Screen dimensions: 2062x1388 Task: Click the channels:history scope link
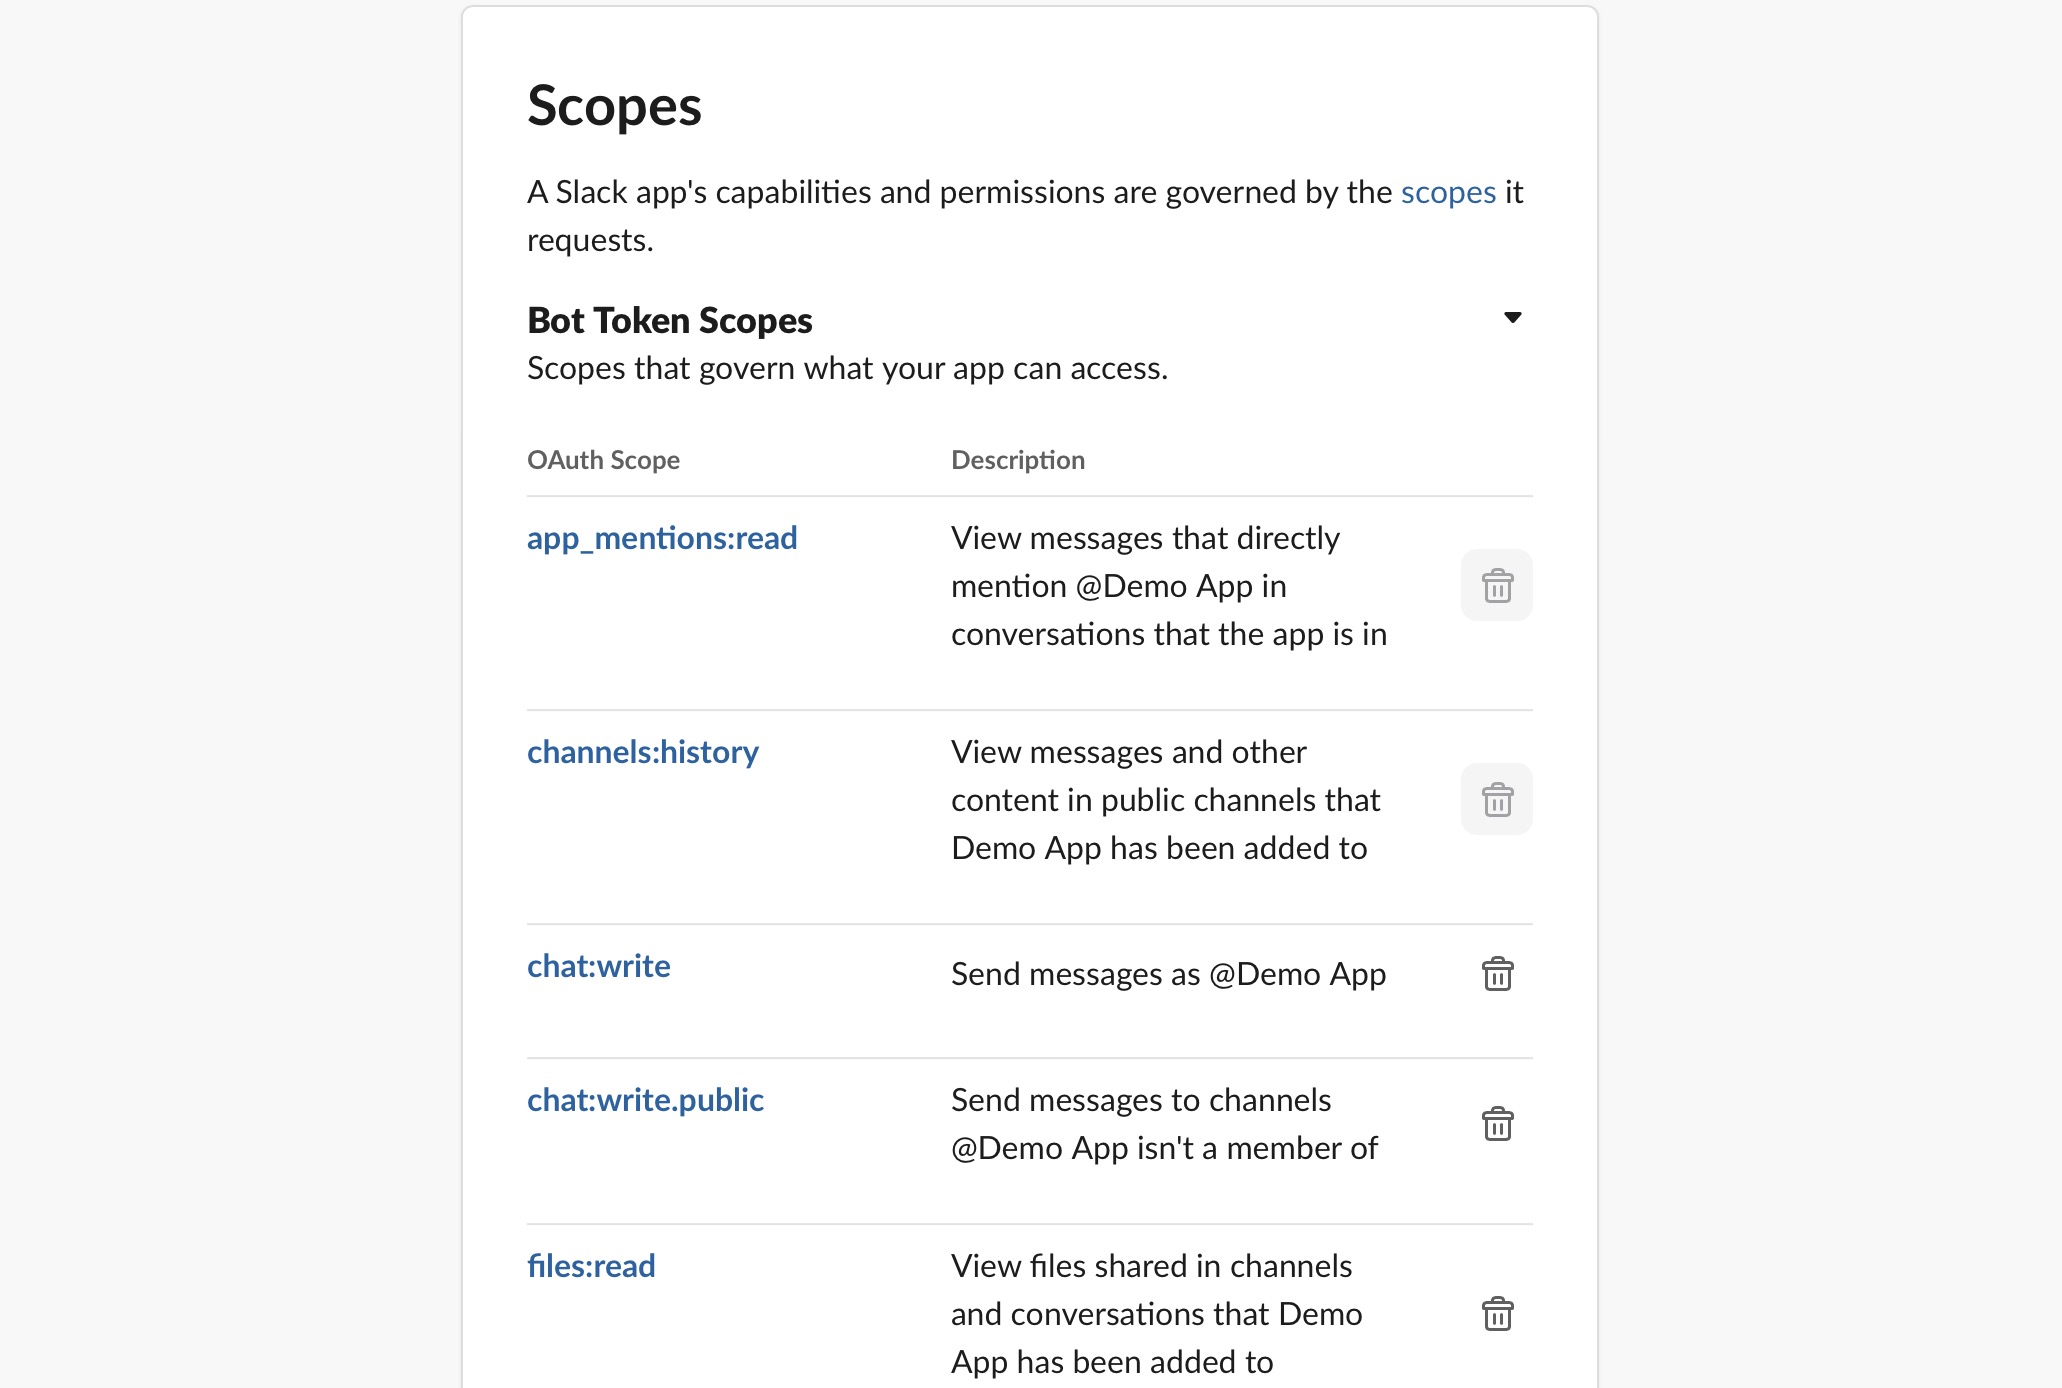tap(642, 752)
